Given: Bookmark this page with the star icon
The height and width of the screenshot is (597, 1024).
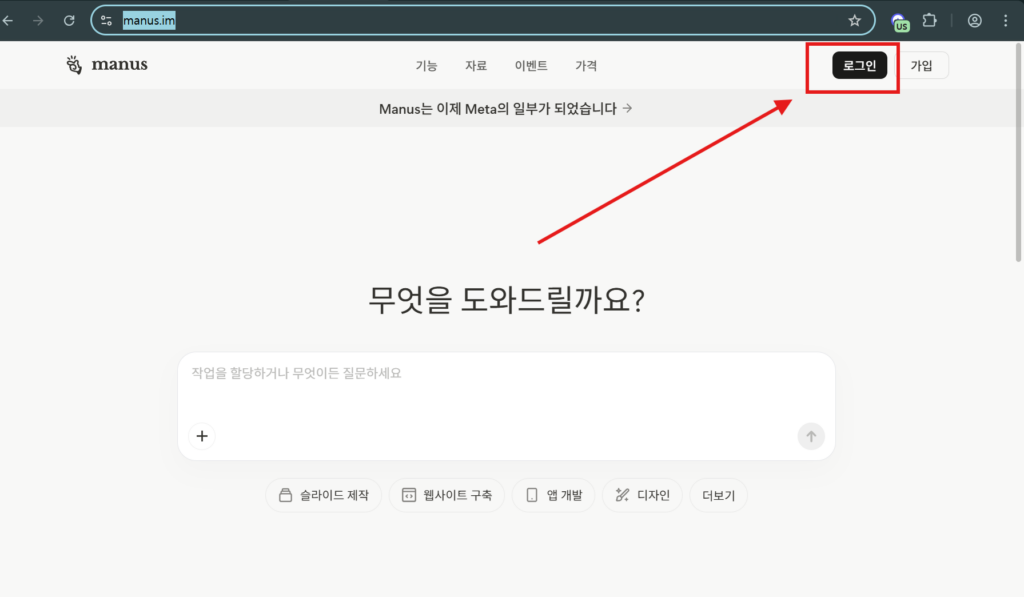Looking at the screenshot, I should pyautogui.click(x=854, y=20).
